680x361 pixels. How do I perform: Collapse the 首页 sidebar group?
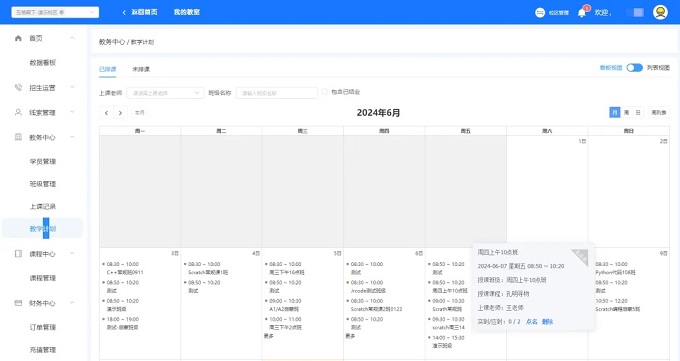(x=72, y=38)
